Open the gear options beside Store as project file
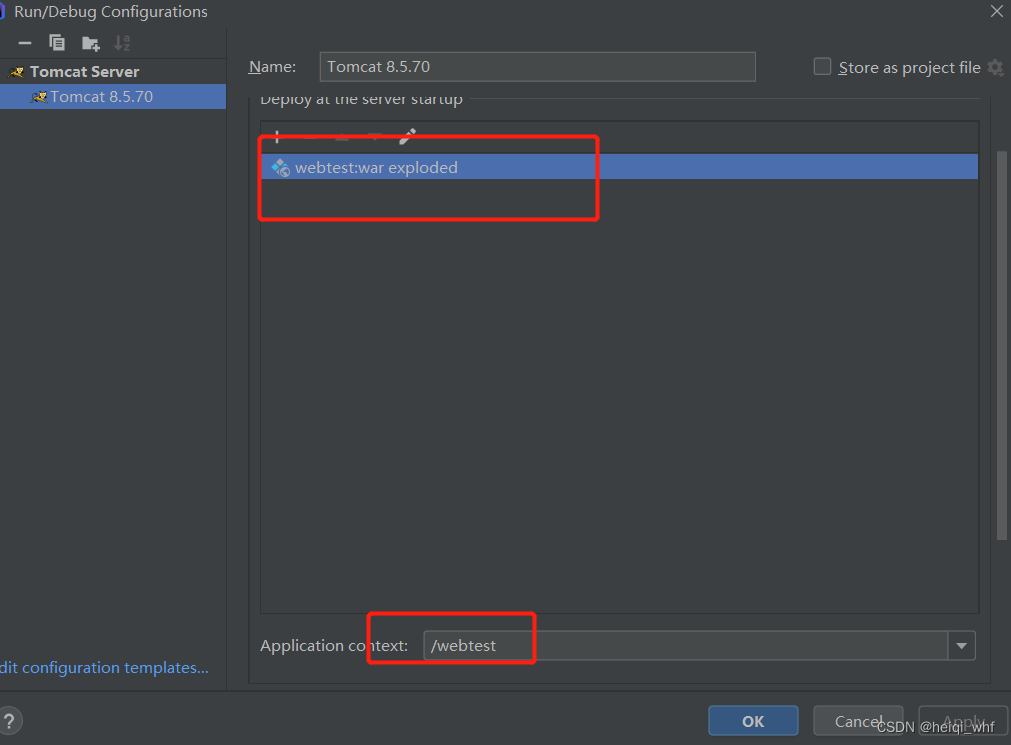Image resolution: width=1011 pixels, height=745 pixels. (x=996, y=67)
